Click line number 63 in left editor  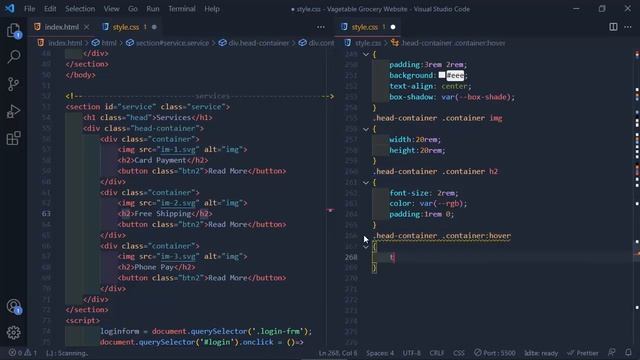tap(46, 213)
